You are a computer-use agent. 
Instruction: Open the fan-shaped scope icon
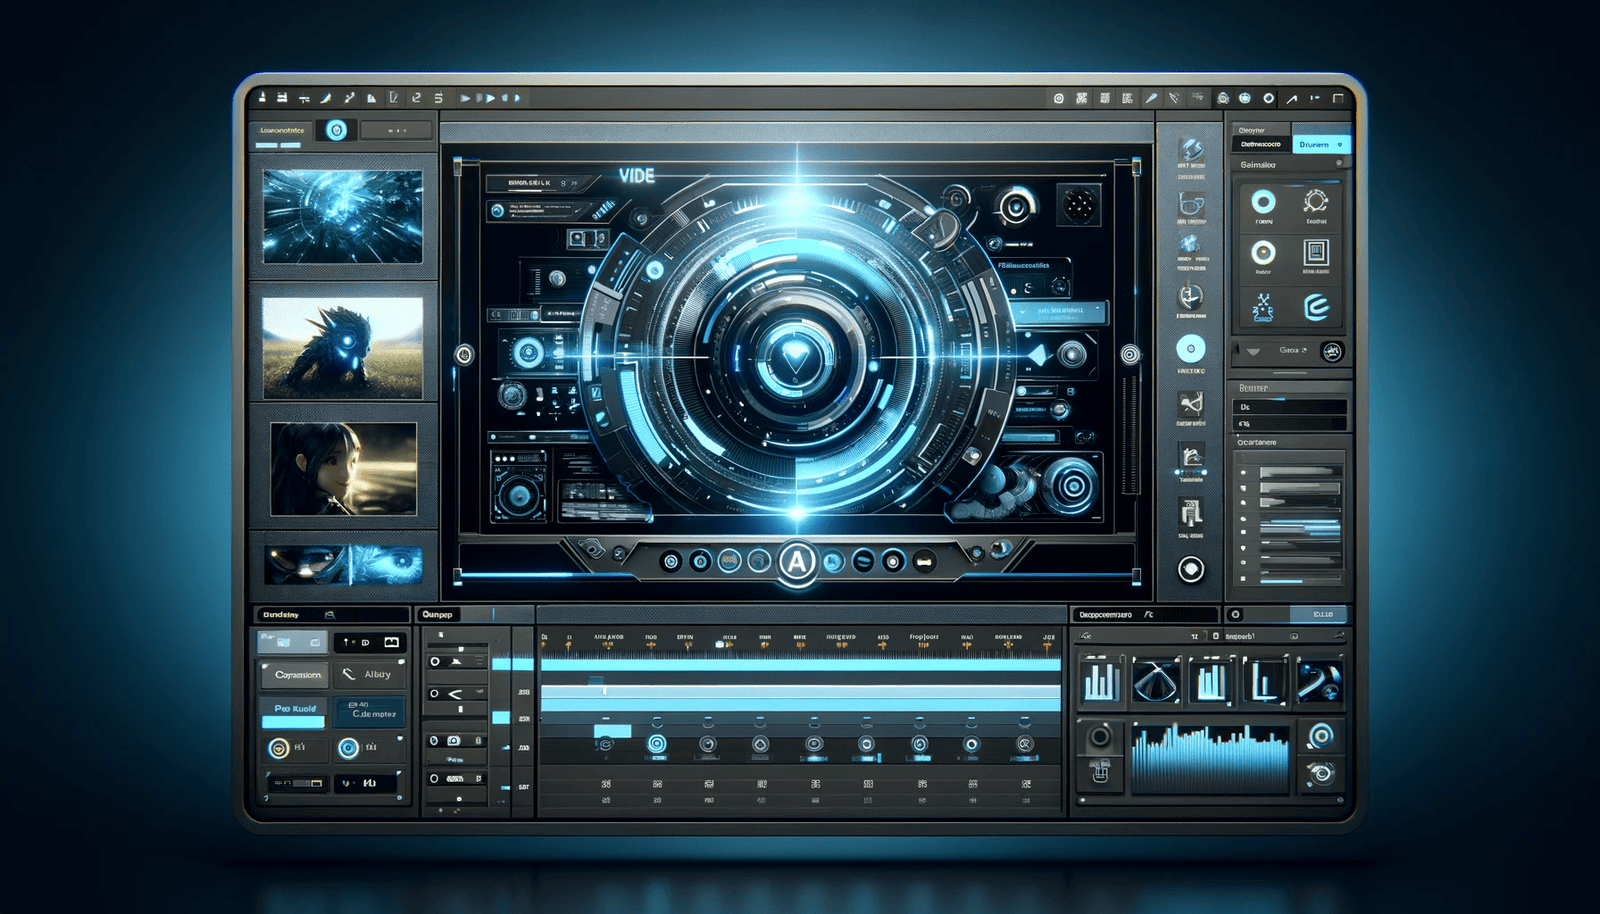pos(1156,681)
